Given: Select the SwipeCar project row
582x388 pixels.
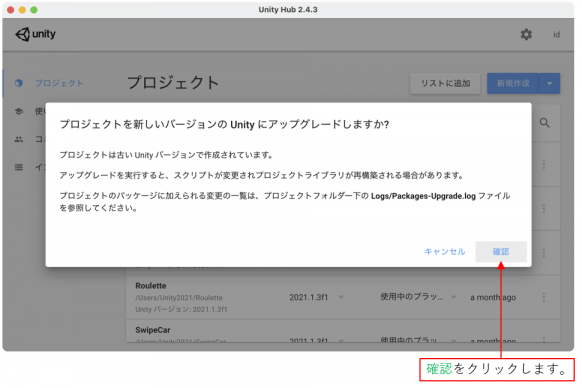Looking at the screenshot, I should coord(343,331).
